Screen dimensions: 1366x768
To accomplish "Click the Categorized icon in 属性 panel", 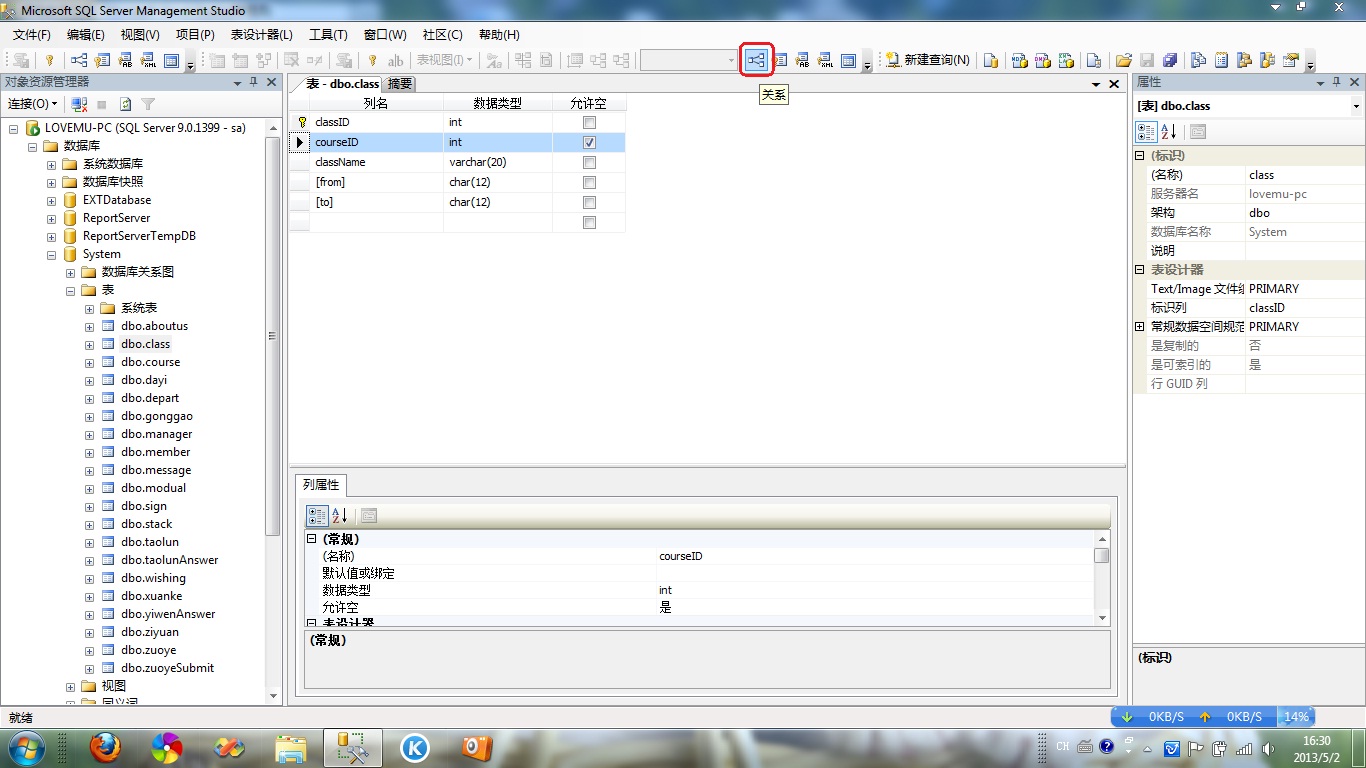I will click(x=1147, y=131).
